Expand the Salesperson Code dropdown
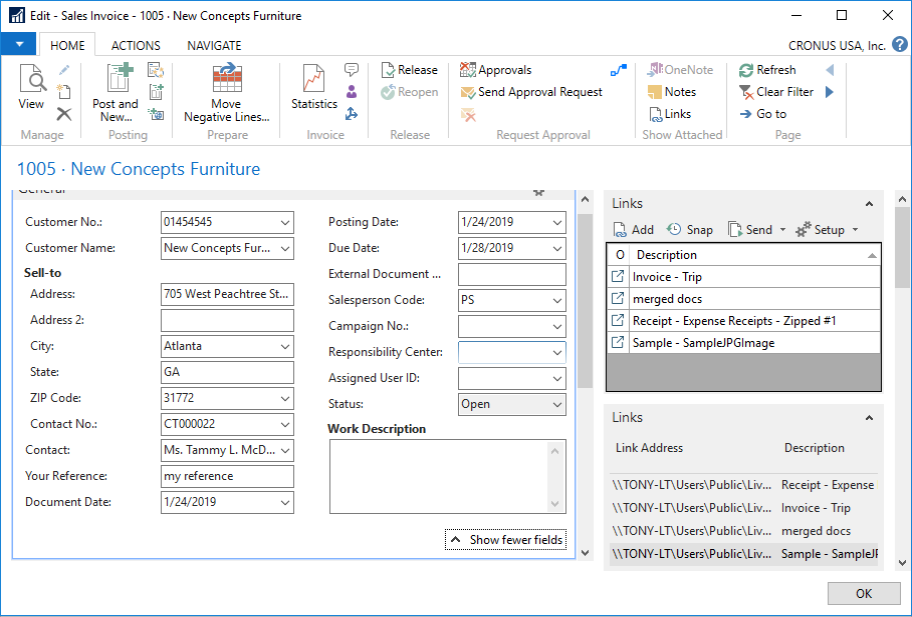Screen dimensions: 912x617 [557, 300]
